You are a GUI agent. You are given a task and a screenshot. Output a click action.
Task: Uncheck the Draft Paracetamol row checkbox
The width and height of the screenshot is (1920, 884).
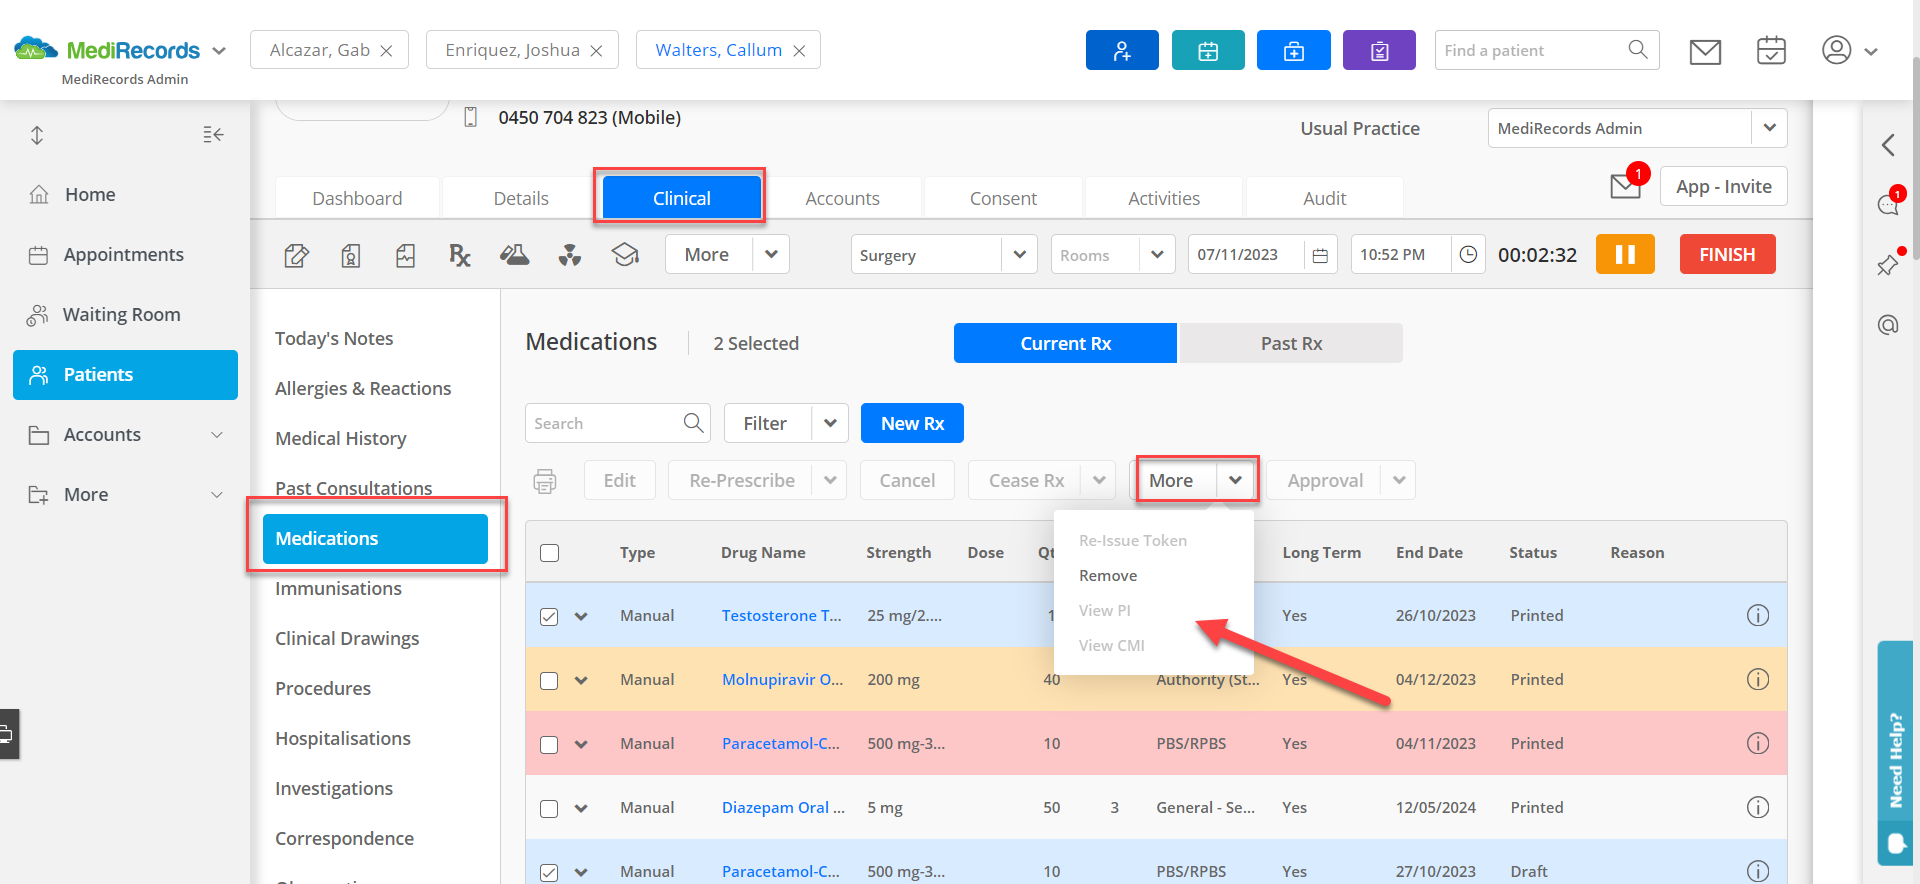pyautogui.click(x=549, y=872)
